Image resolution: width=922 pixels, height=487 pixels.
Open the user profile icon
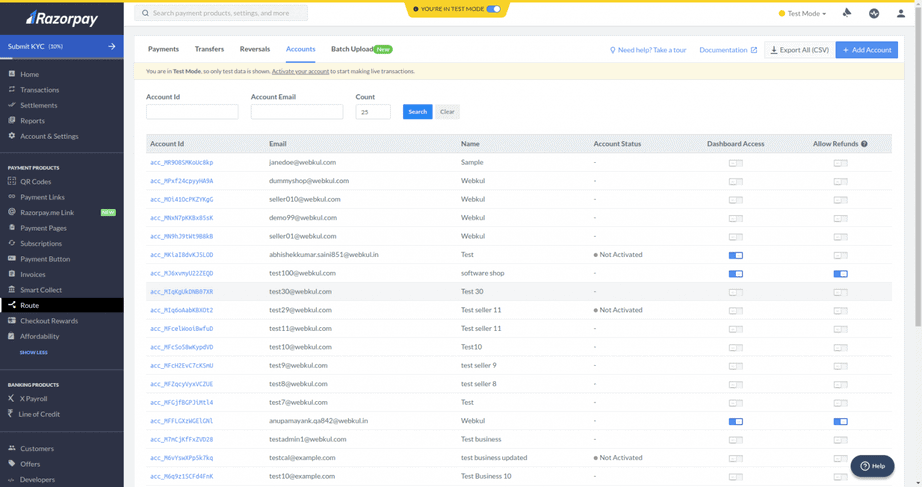901,13
